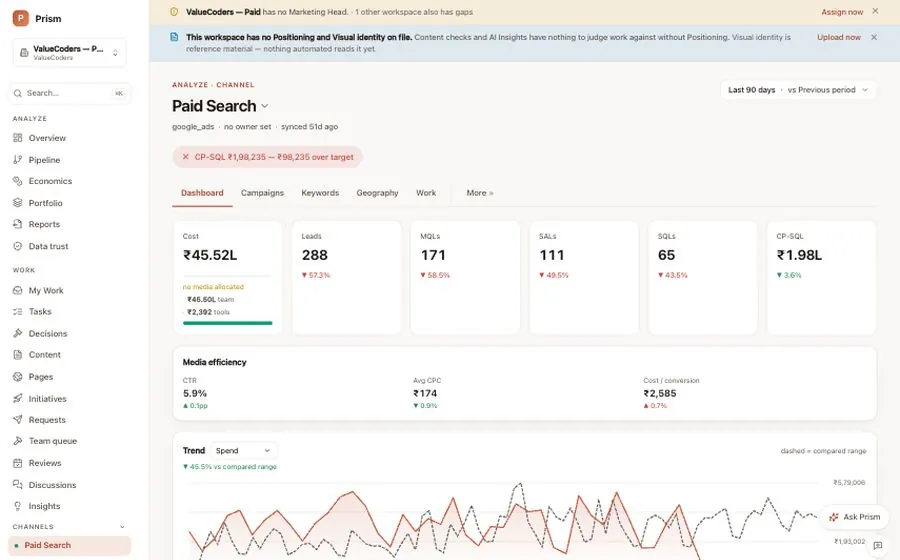Dismiss the Marketing Head warning banner

click(875, 11)
